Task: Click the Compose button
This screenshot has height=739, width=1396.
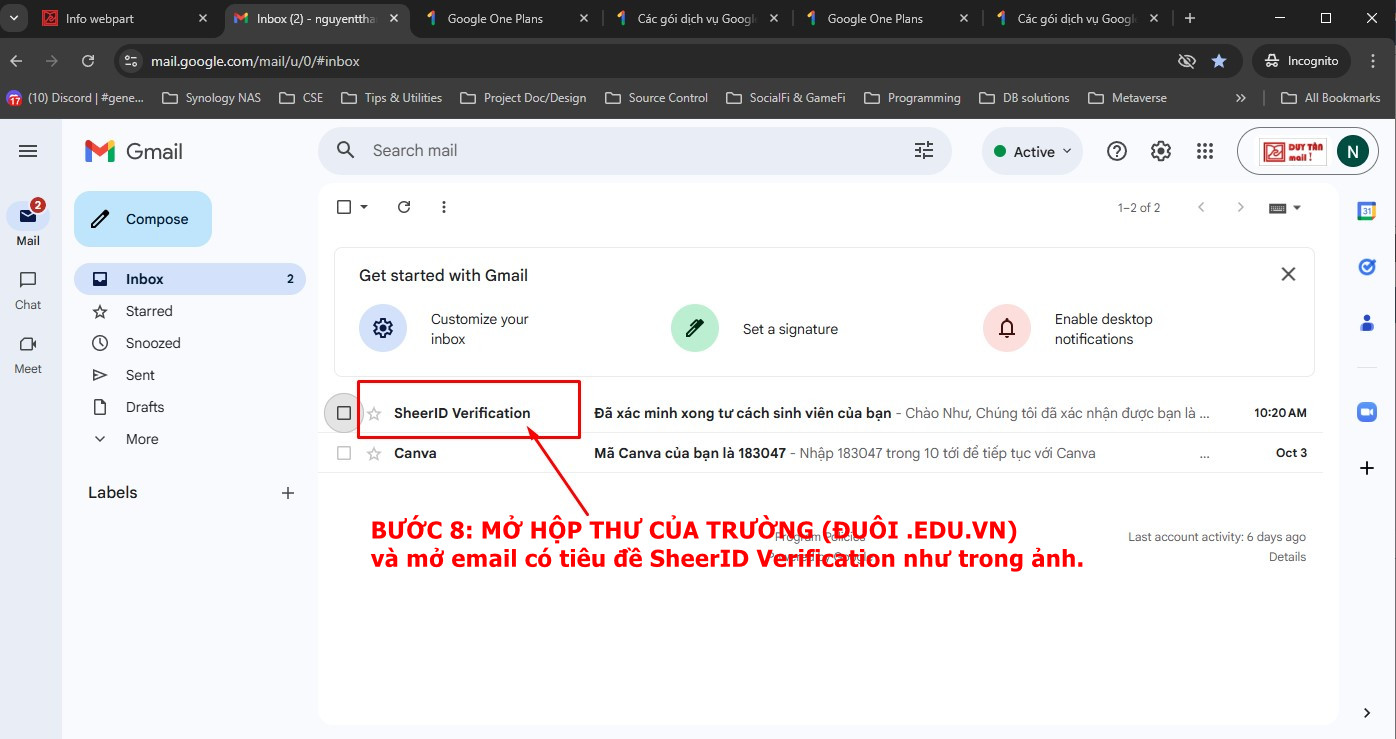Action: 143,219
